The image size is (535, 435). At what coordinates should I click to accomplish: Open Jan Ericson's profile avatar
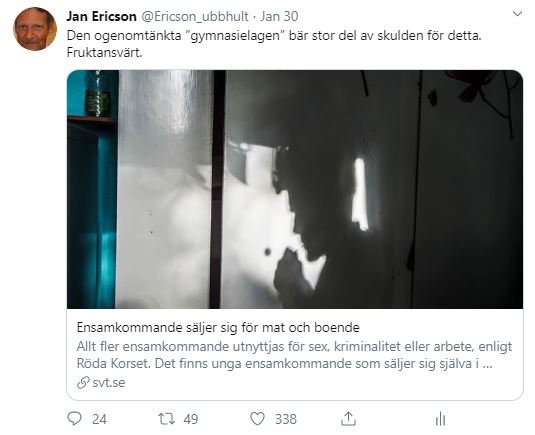(x=35, y=29)
